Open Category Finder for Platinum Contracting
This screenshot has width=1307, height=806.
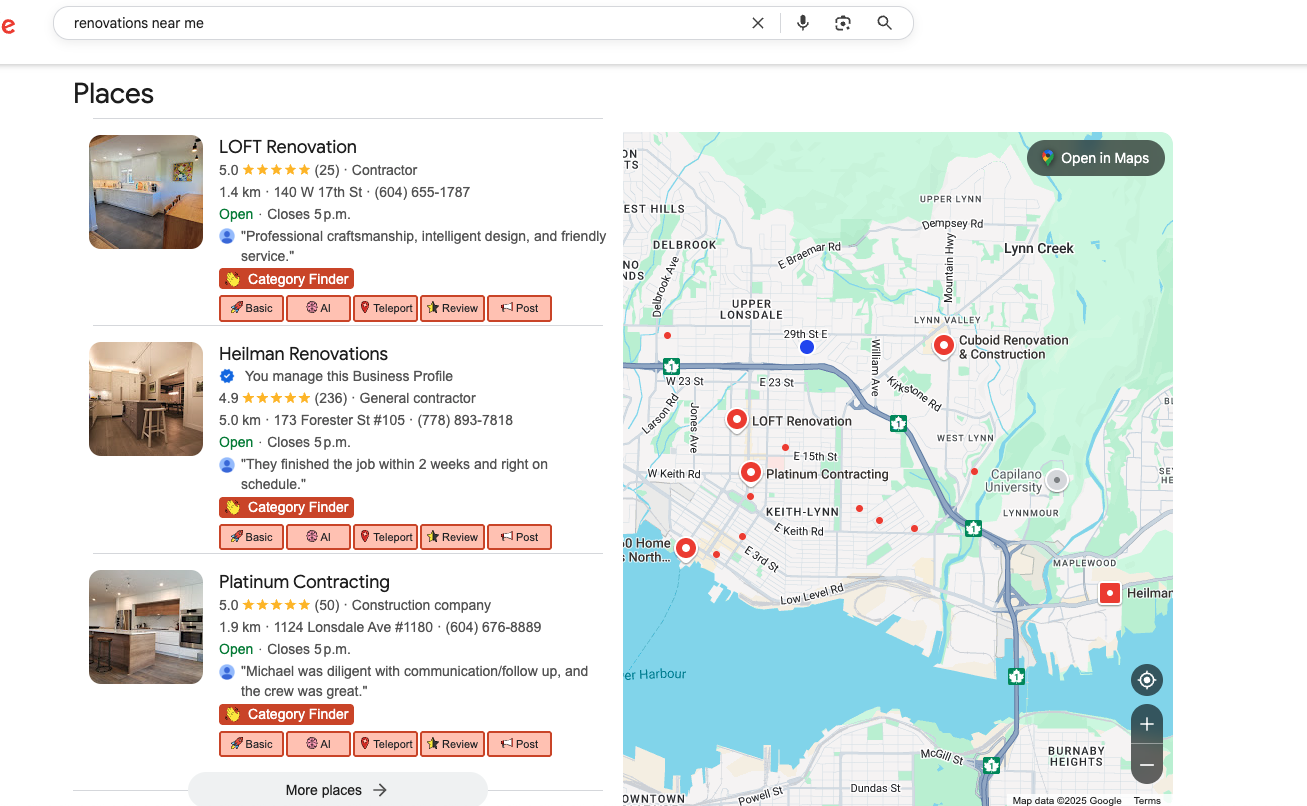(x=286, y=714)
